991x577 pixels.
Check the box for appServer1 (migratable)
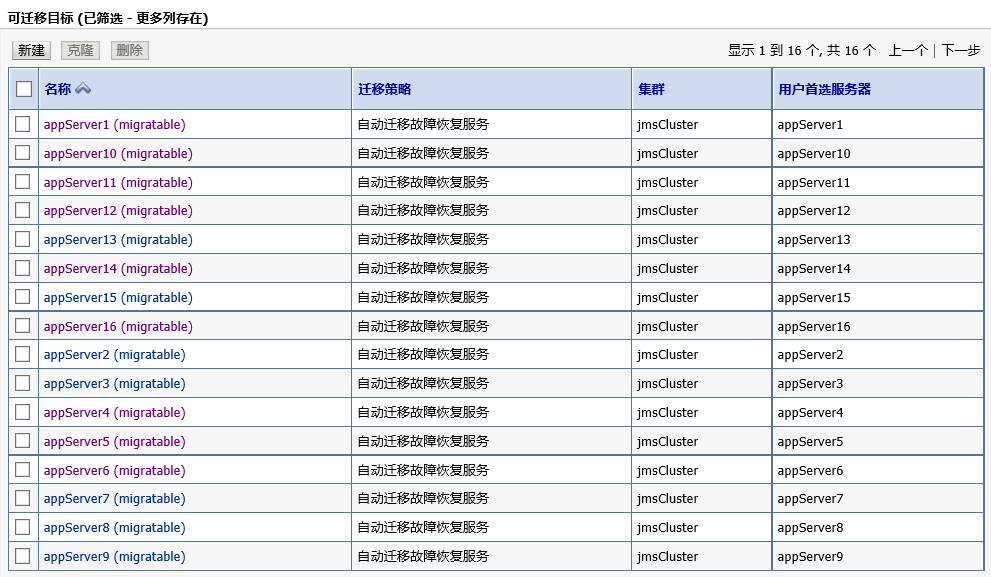click(x=23, y=124)
